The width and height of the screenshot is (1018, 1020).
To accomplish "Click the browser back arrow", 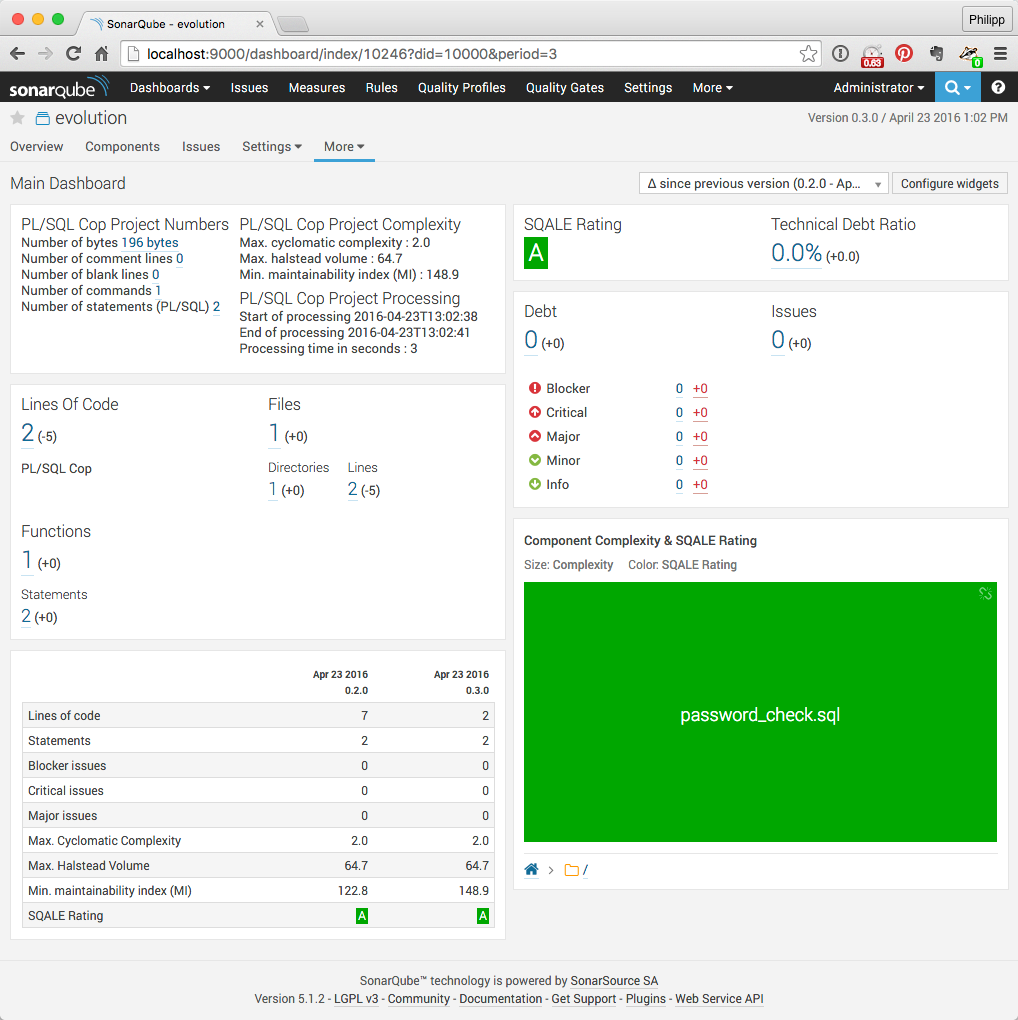I will coord(18,54).
